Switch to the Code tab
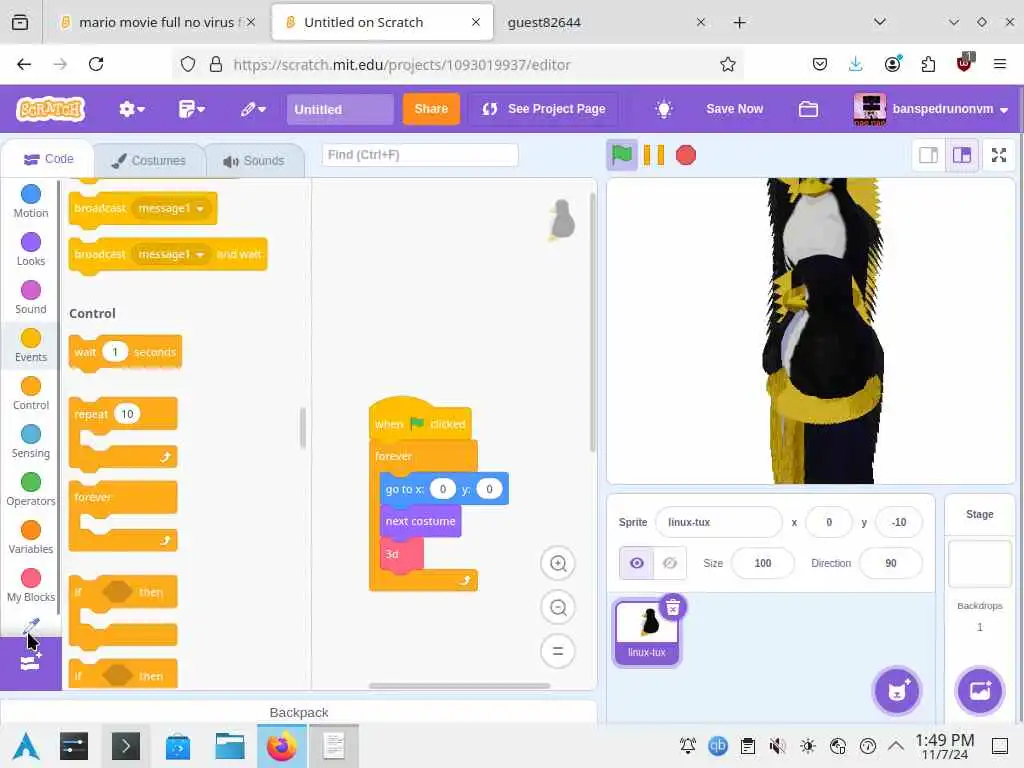The width and height of the screenshot is (1024, 768). 48,159
